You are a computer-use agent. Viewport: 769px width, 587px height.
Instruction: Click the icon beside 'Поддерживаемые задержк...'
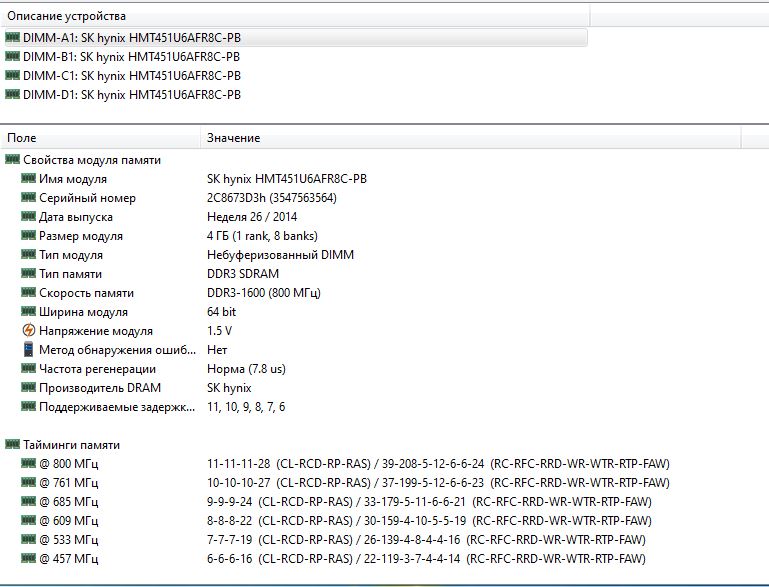click(28, 406)
